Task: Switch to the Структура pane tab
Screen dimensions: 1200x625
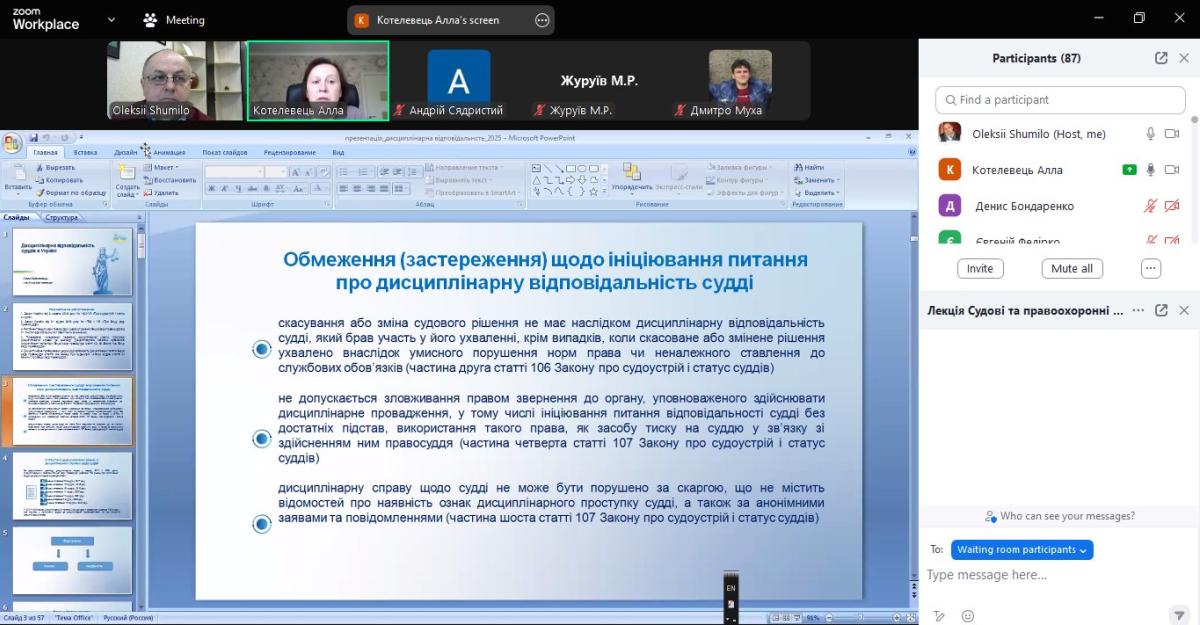Action: pyautogui.click(x=61, y=217)
